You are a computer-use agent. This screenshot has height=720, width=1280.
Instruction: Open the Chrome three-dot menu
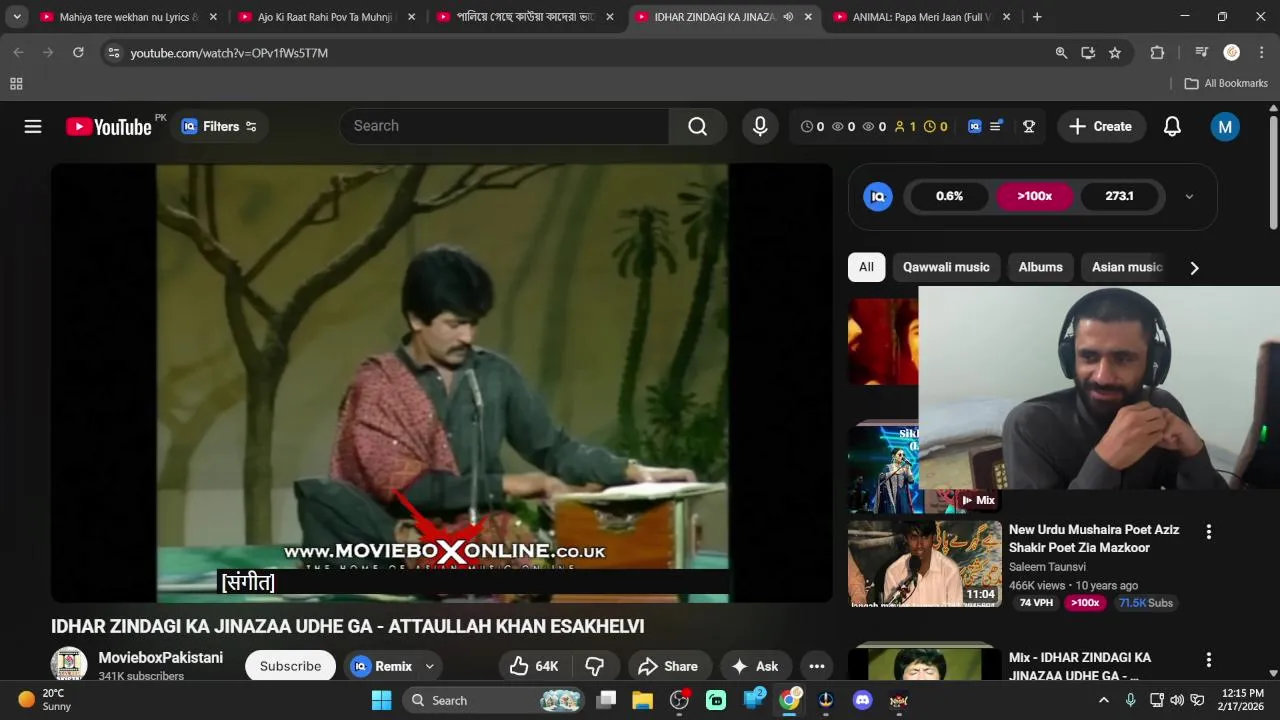click(x=1261, y=53)
